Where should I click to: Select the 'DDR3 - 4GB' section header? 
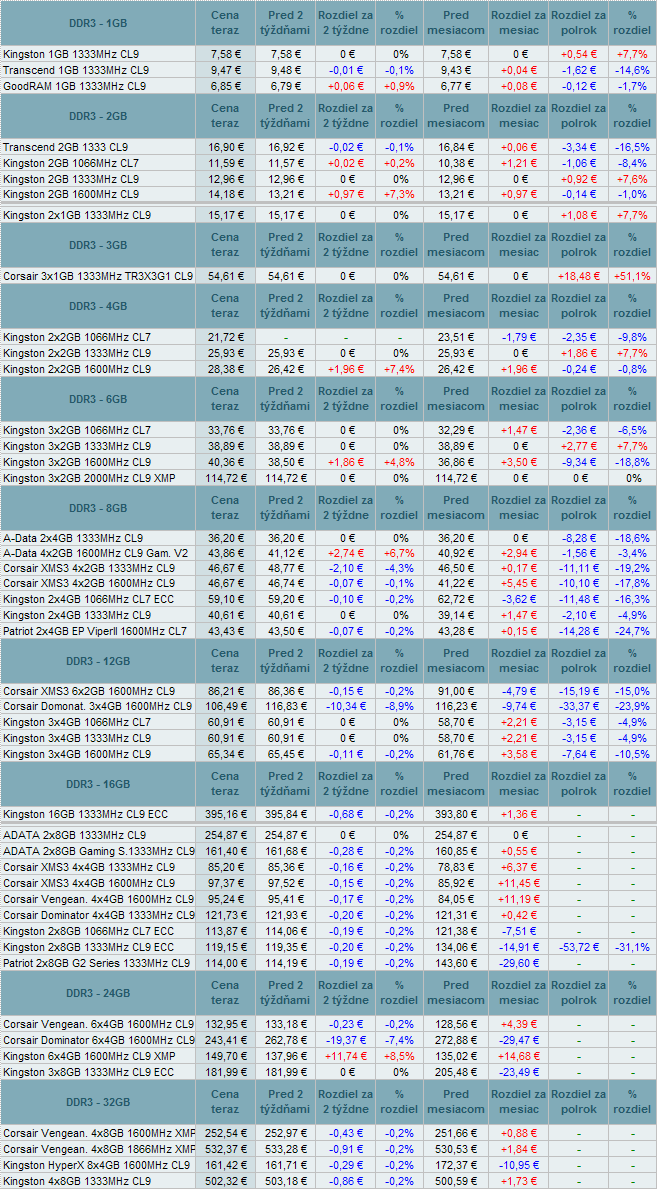[99, 306]
